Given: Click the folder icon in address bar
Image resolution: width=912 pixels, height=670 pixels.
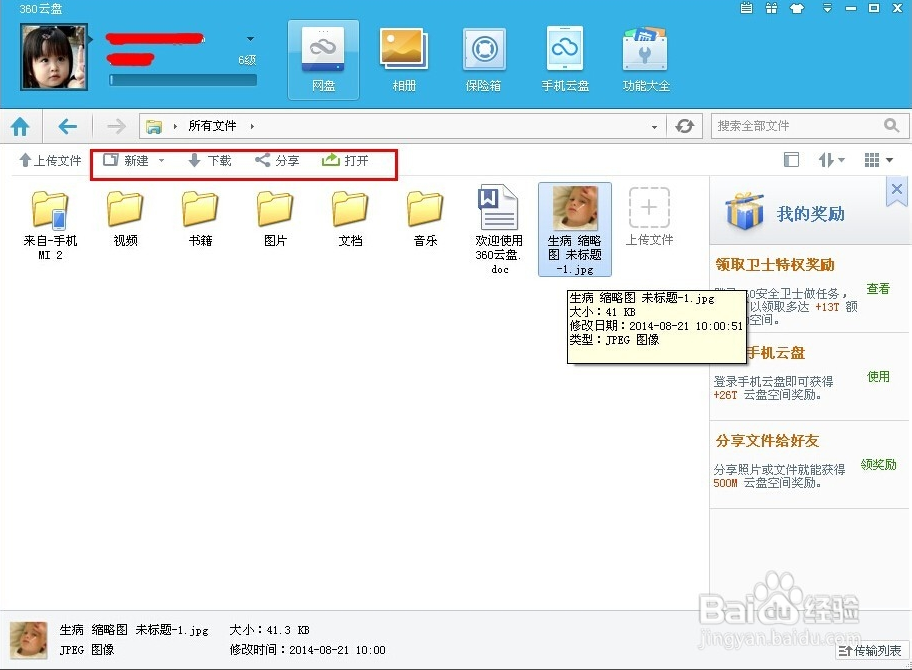Looking at the screenshot, I should pos(154,126).
